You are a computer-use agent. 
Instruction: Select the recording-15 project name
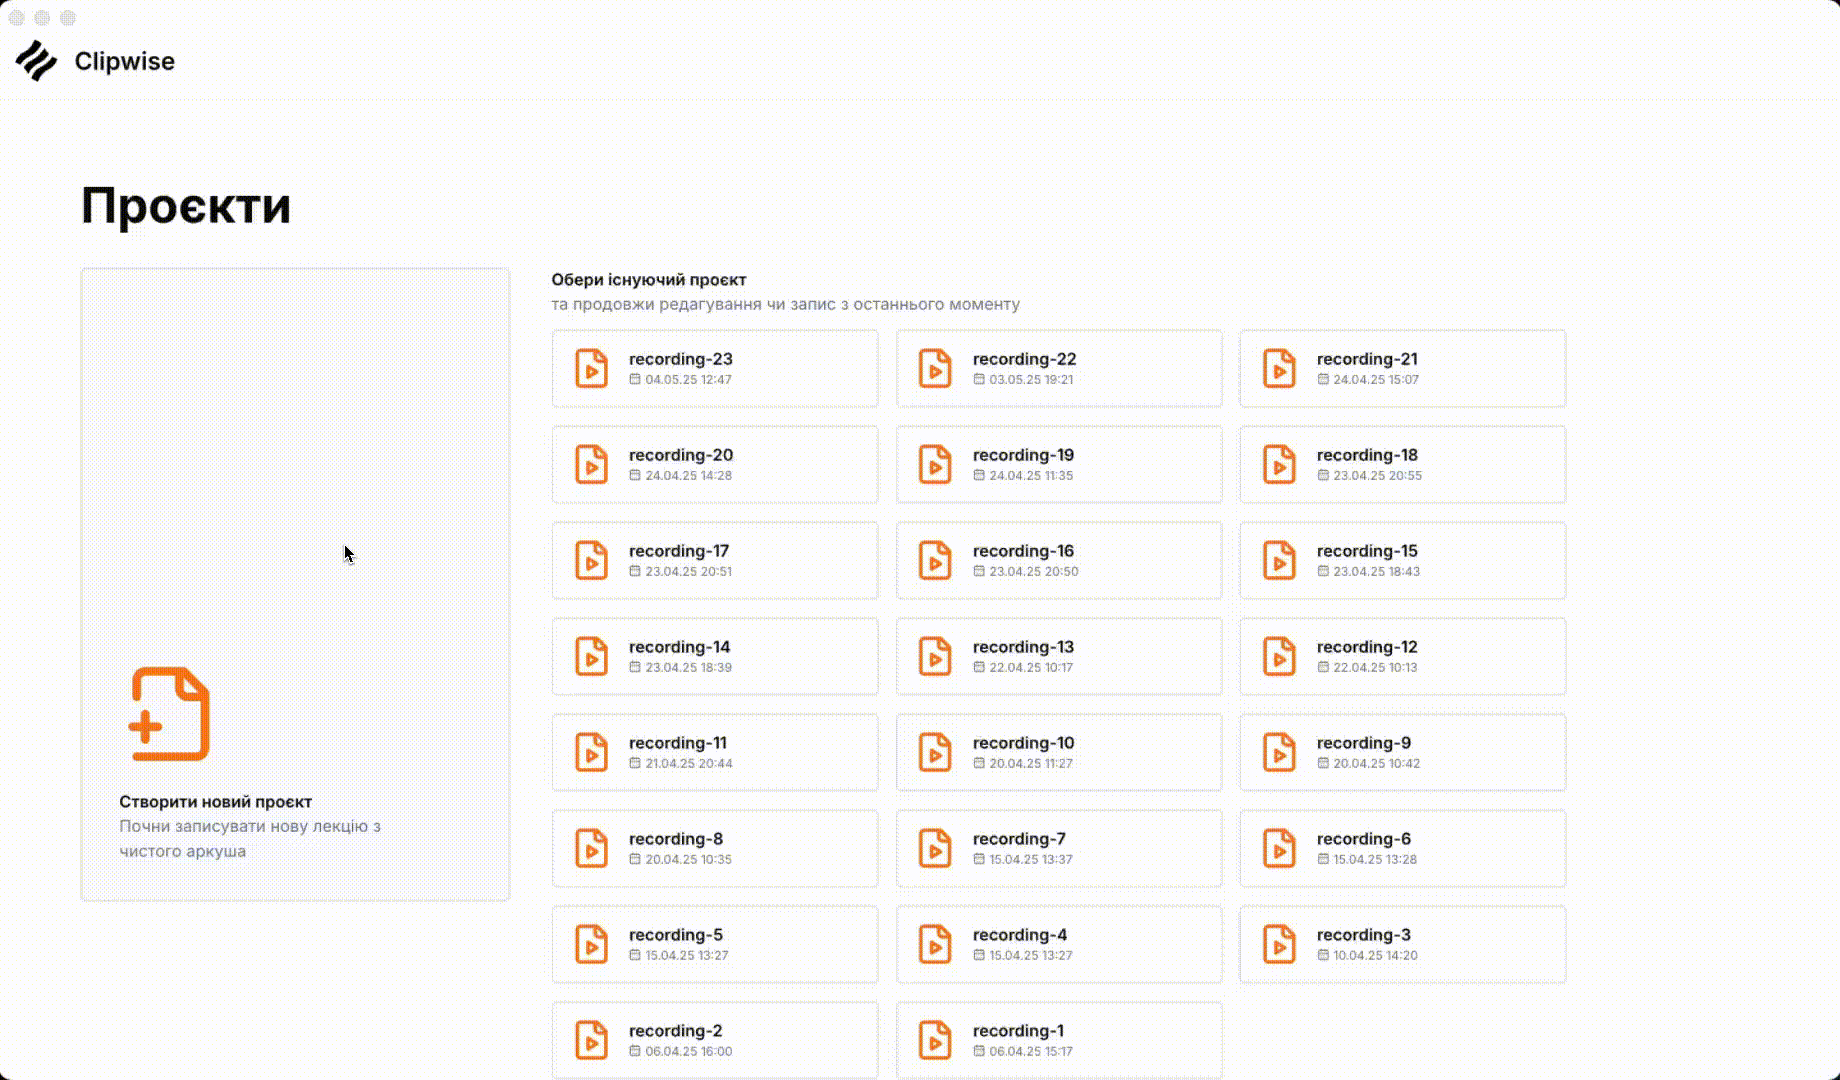1367,551
